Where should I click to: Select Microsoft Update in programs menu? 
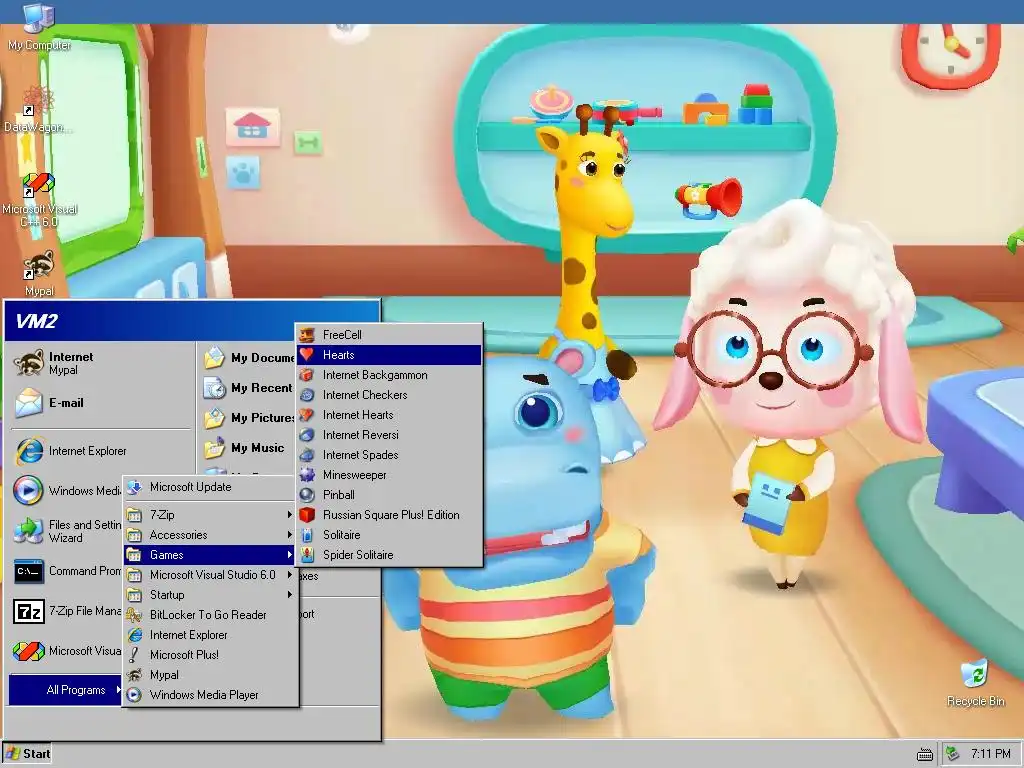coord(210,487)
